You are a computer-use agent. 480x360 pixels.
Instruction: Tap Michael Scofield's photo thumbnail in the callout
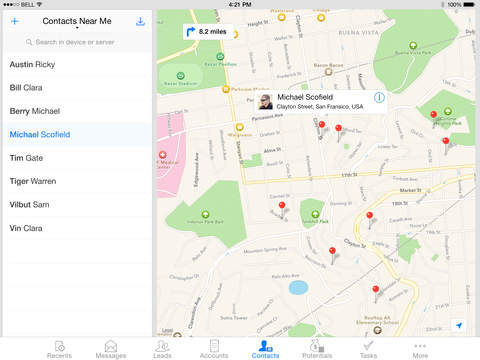pyautogui.click(x=266, y=102)
